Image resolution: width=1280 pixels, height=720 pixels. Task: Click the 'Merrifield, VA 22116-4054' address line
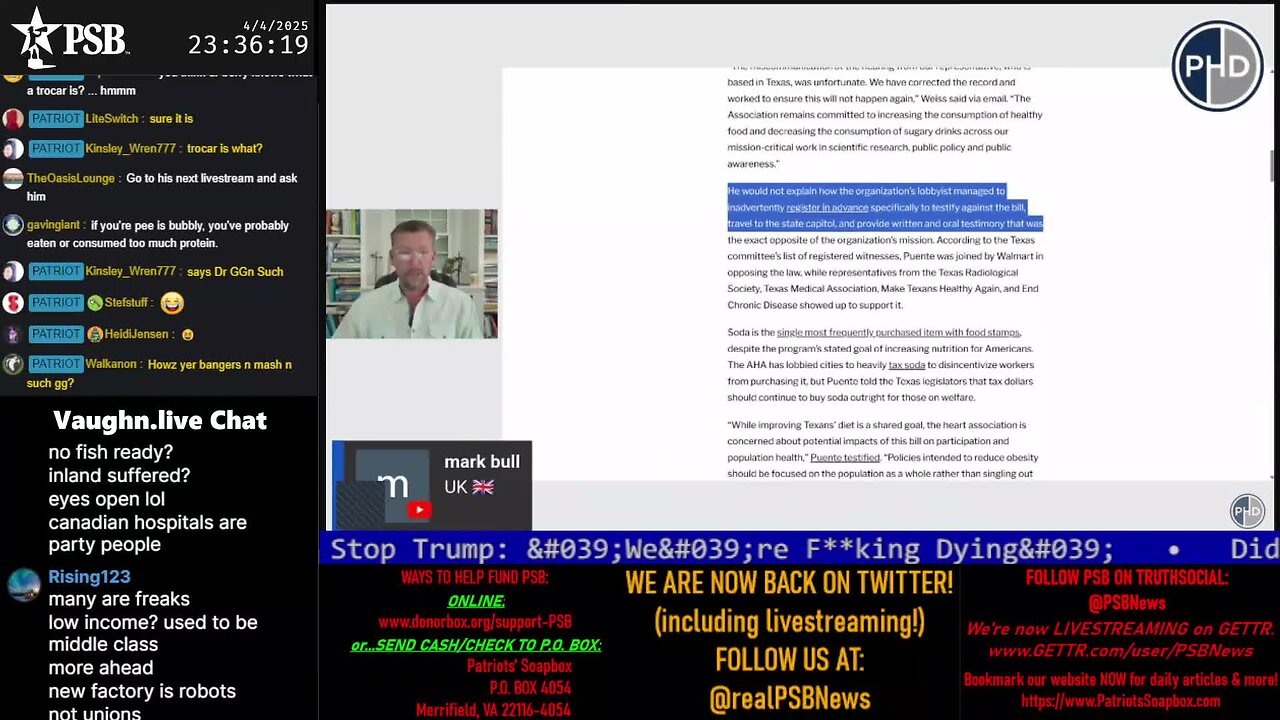[x=493, y=709]
